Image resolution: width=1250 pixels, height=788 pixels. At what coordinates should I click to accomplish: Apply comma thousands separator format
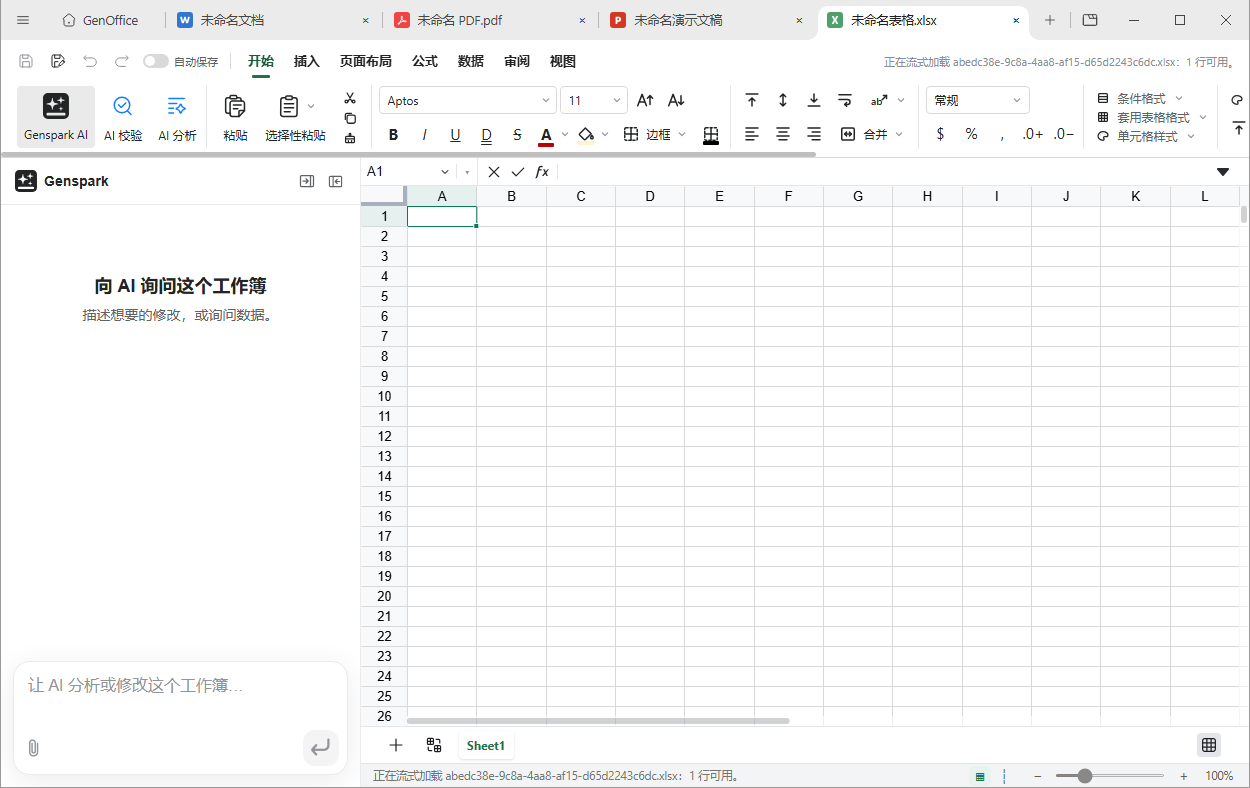tap(1002, 135)
